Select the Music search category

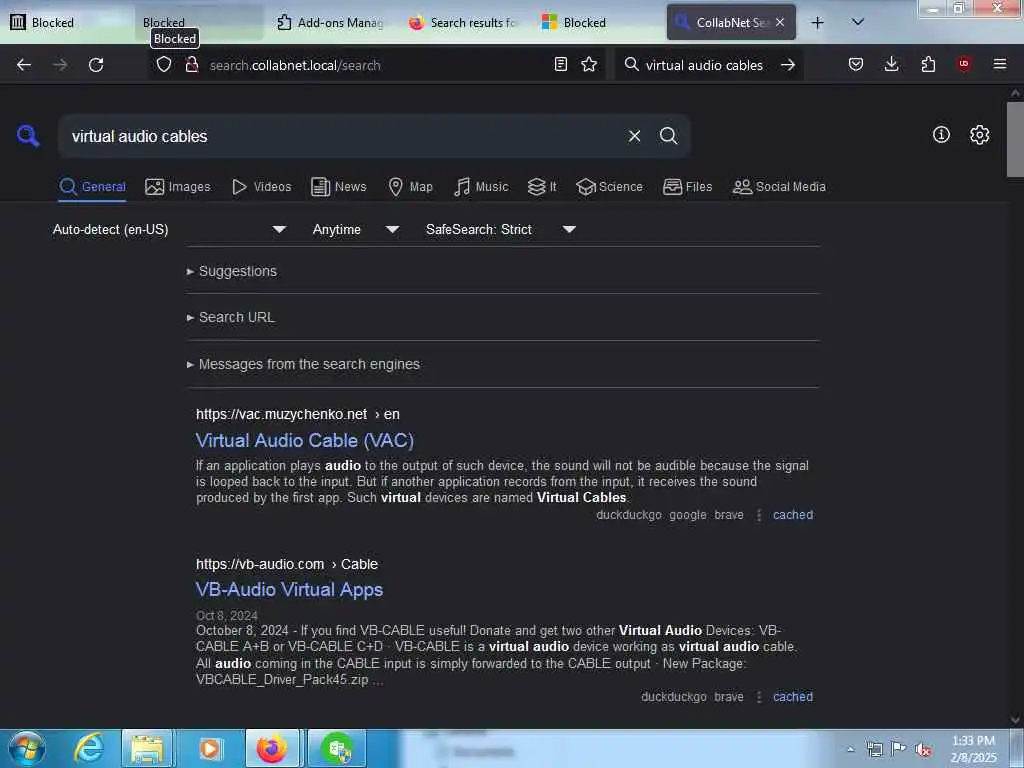(481, 187)
